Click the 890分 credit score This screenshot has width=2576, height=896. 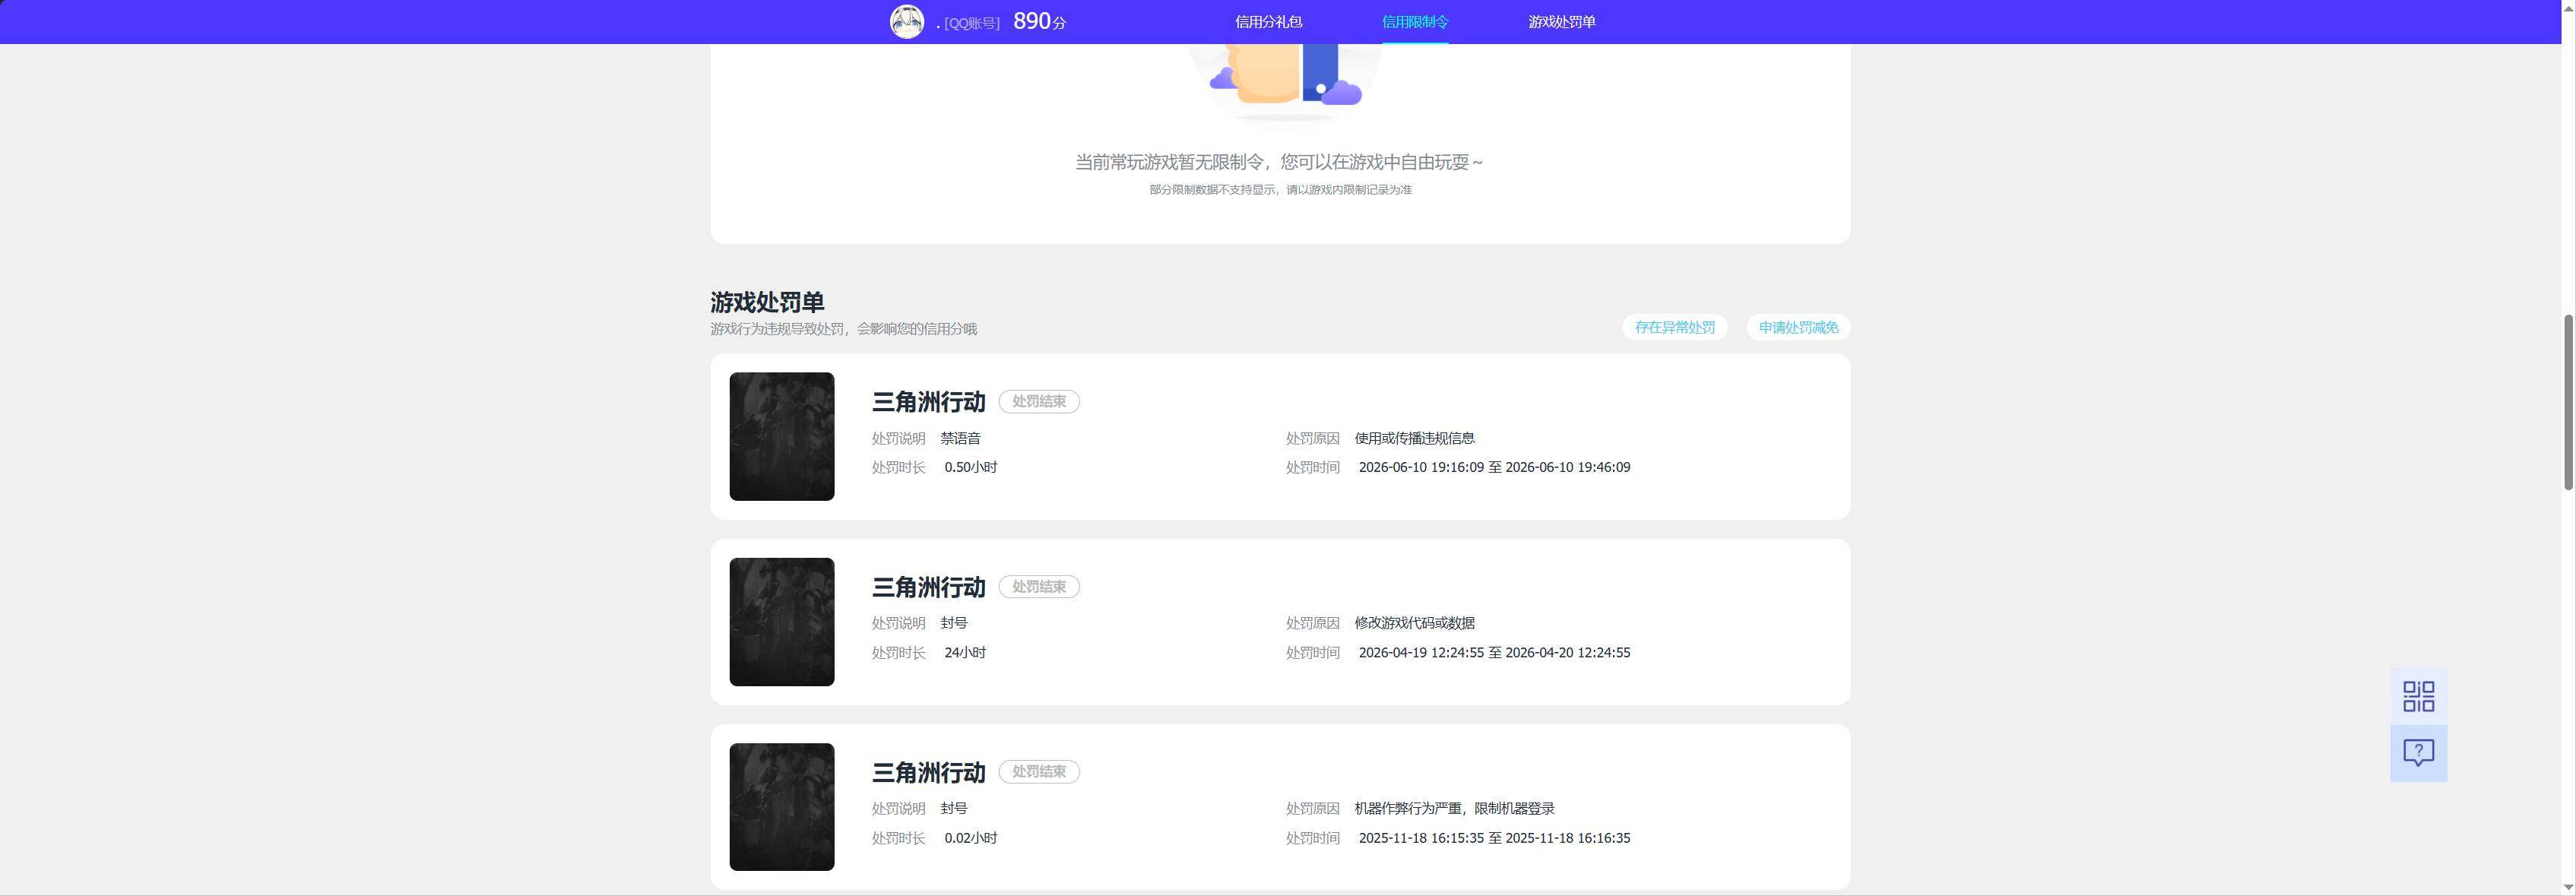(1039, 22)
